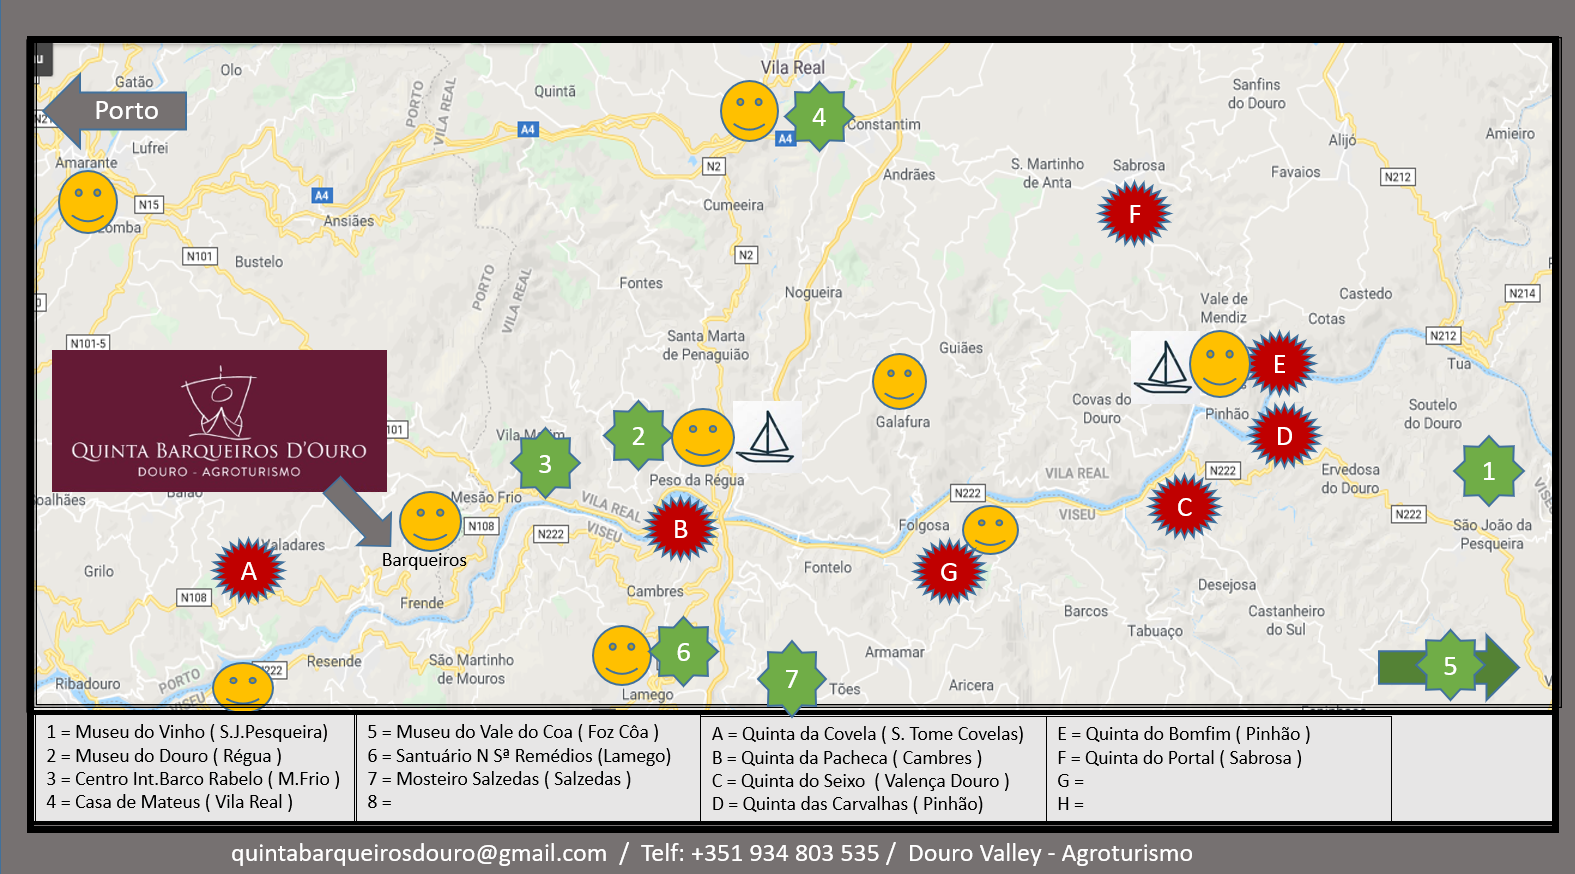Click the smiley face above the Barqueiros label
The image size is (1575, 874).
pyautogui.click(x=430, y=520)
